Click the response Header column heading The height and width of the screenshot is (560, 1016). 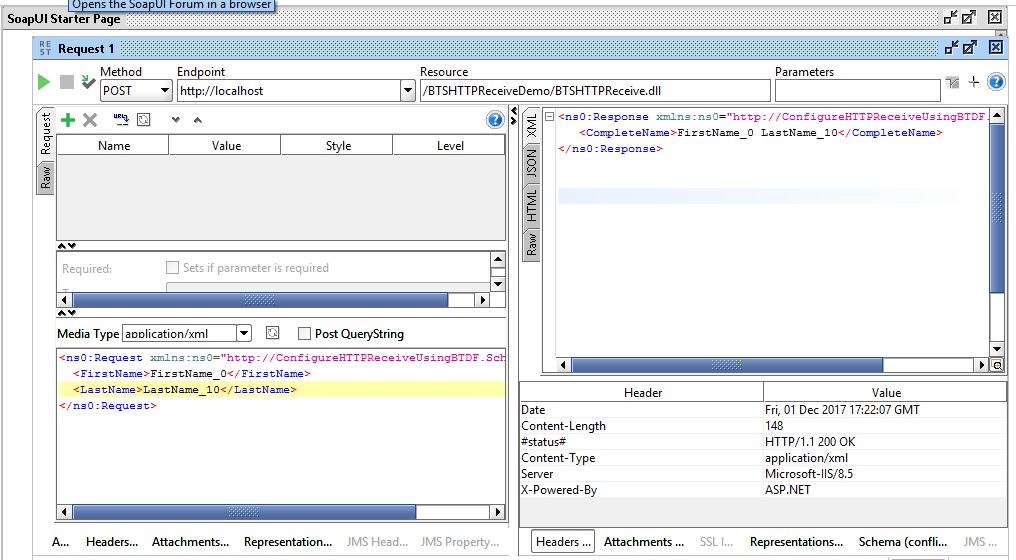[642, 393]
